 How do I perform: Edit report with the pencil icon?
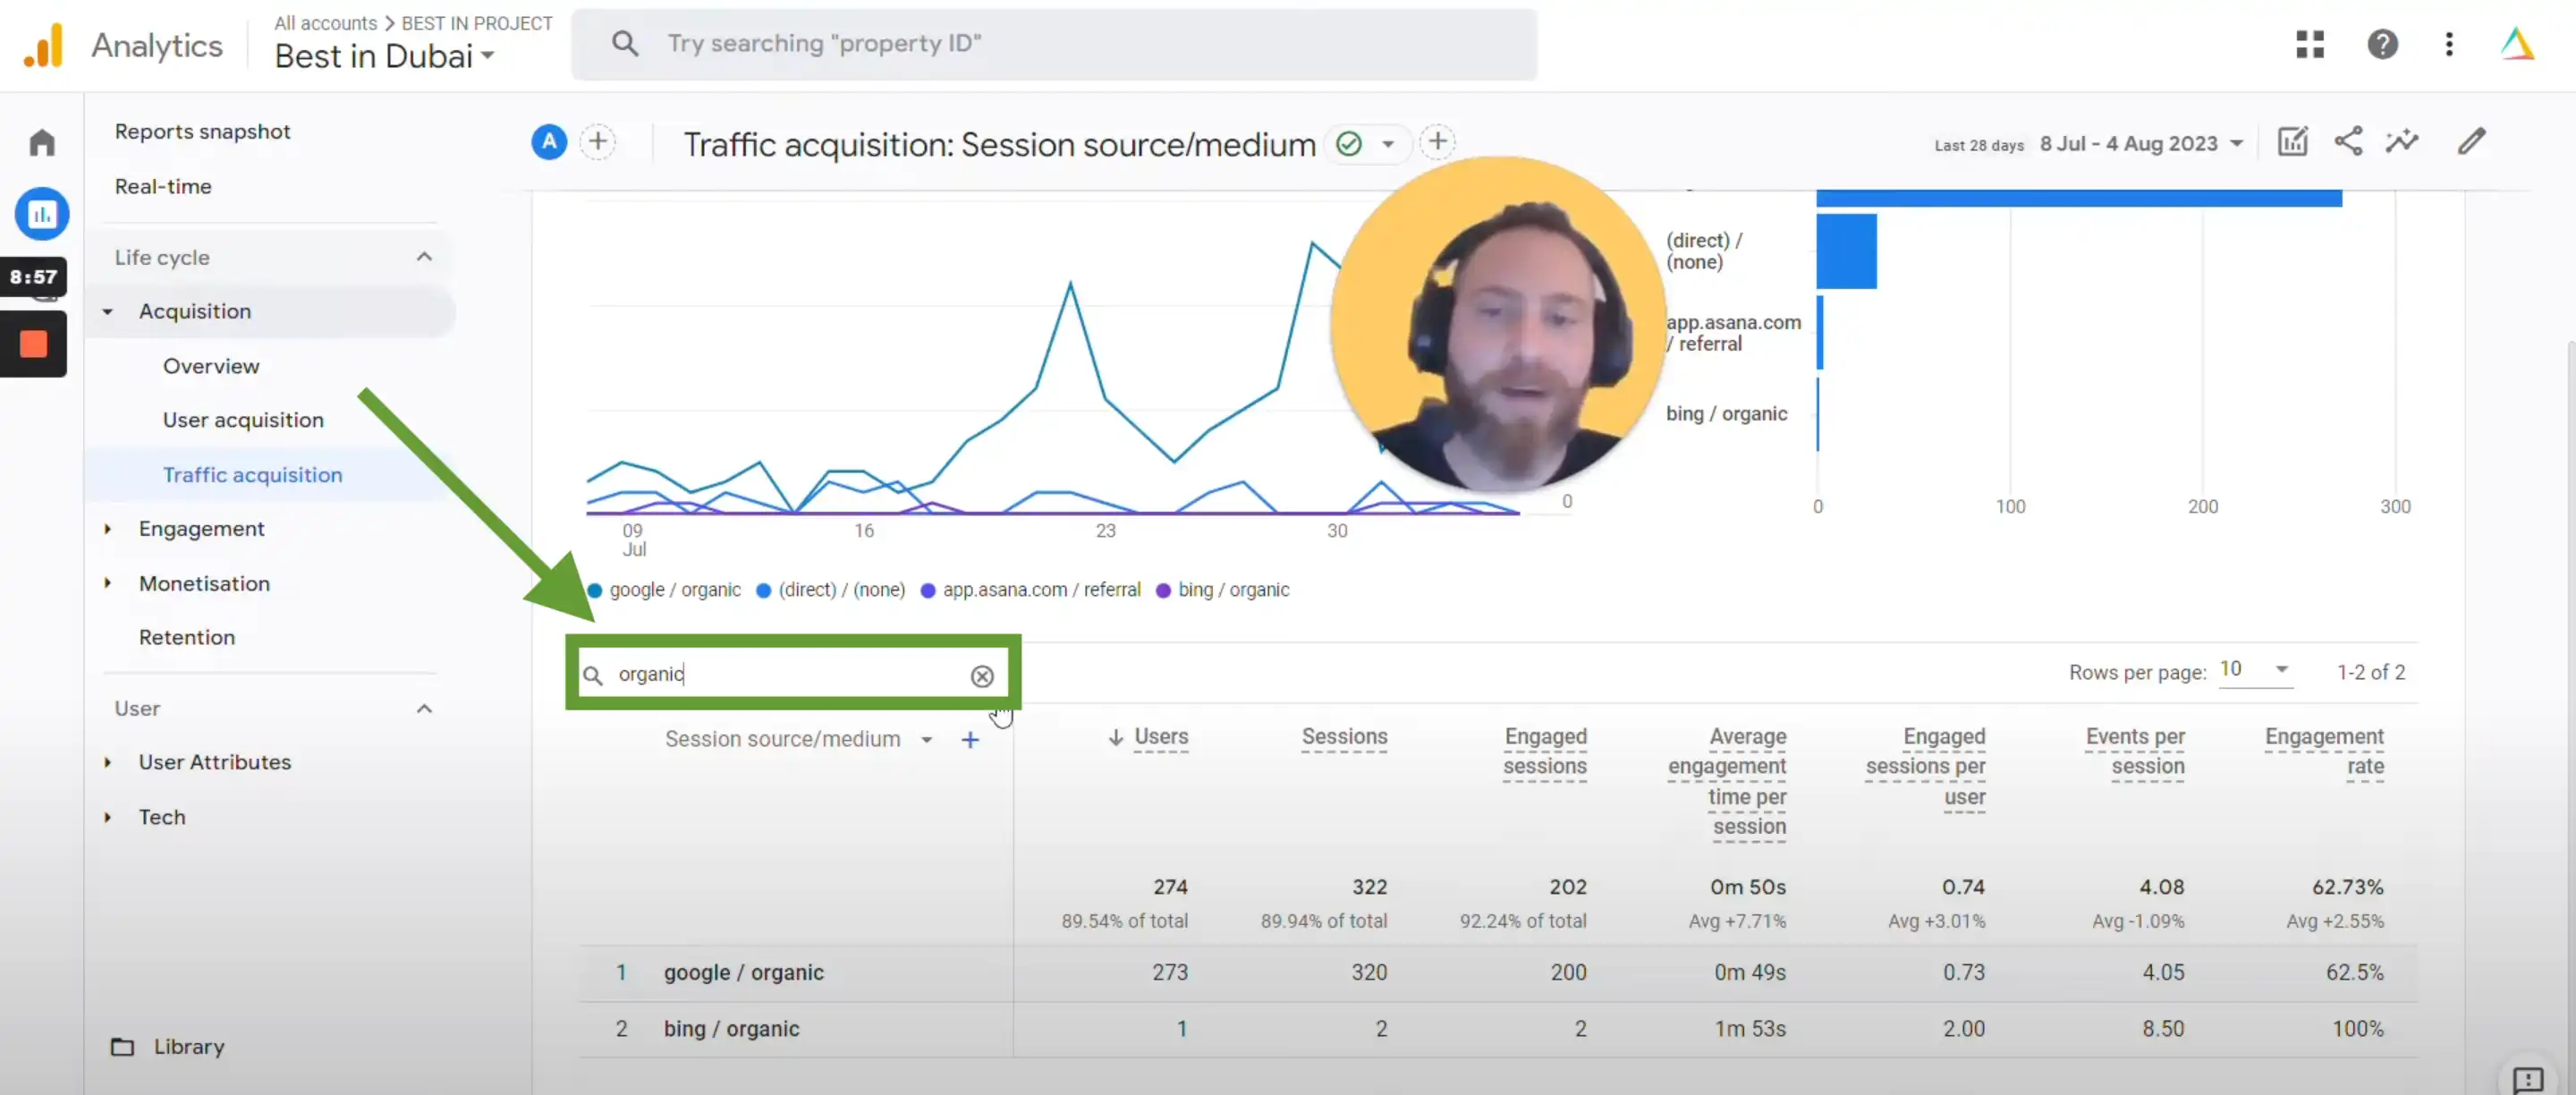[2471, 142]
